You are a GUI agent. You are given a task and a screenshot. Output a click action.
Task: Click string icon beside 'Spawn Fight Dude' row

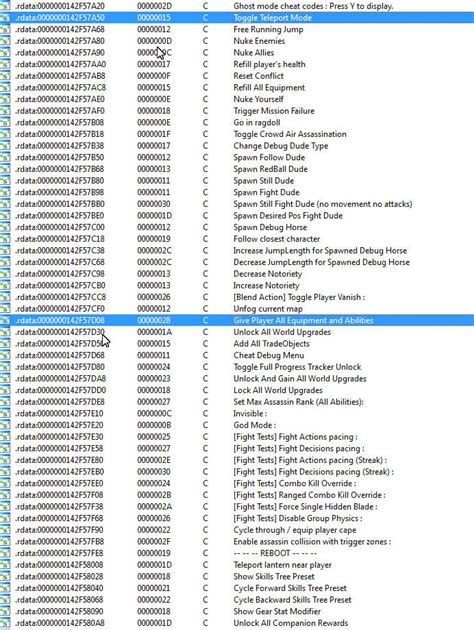(x=5, y=192)
